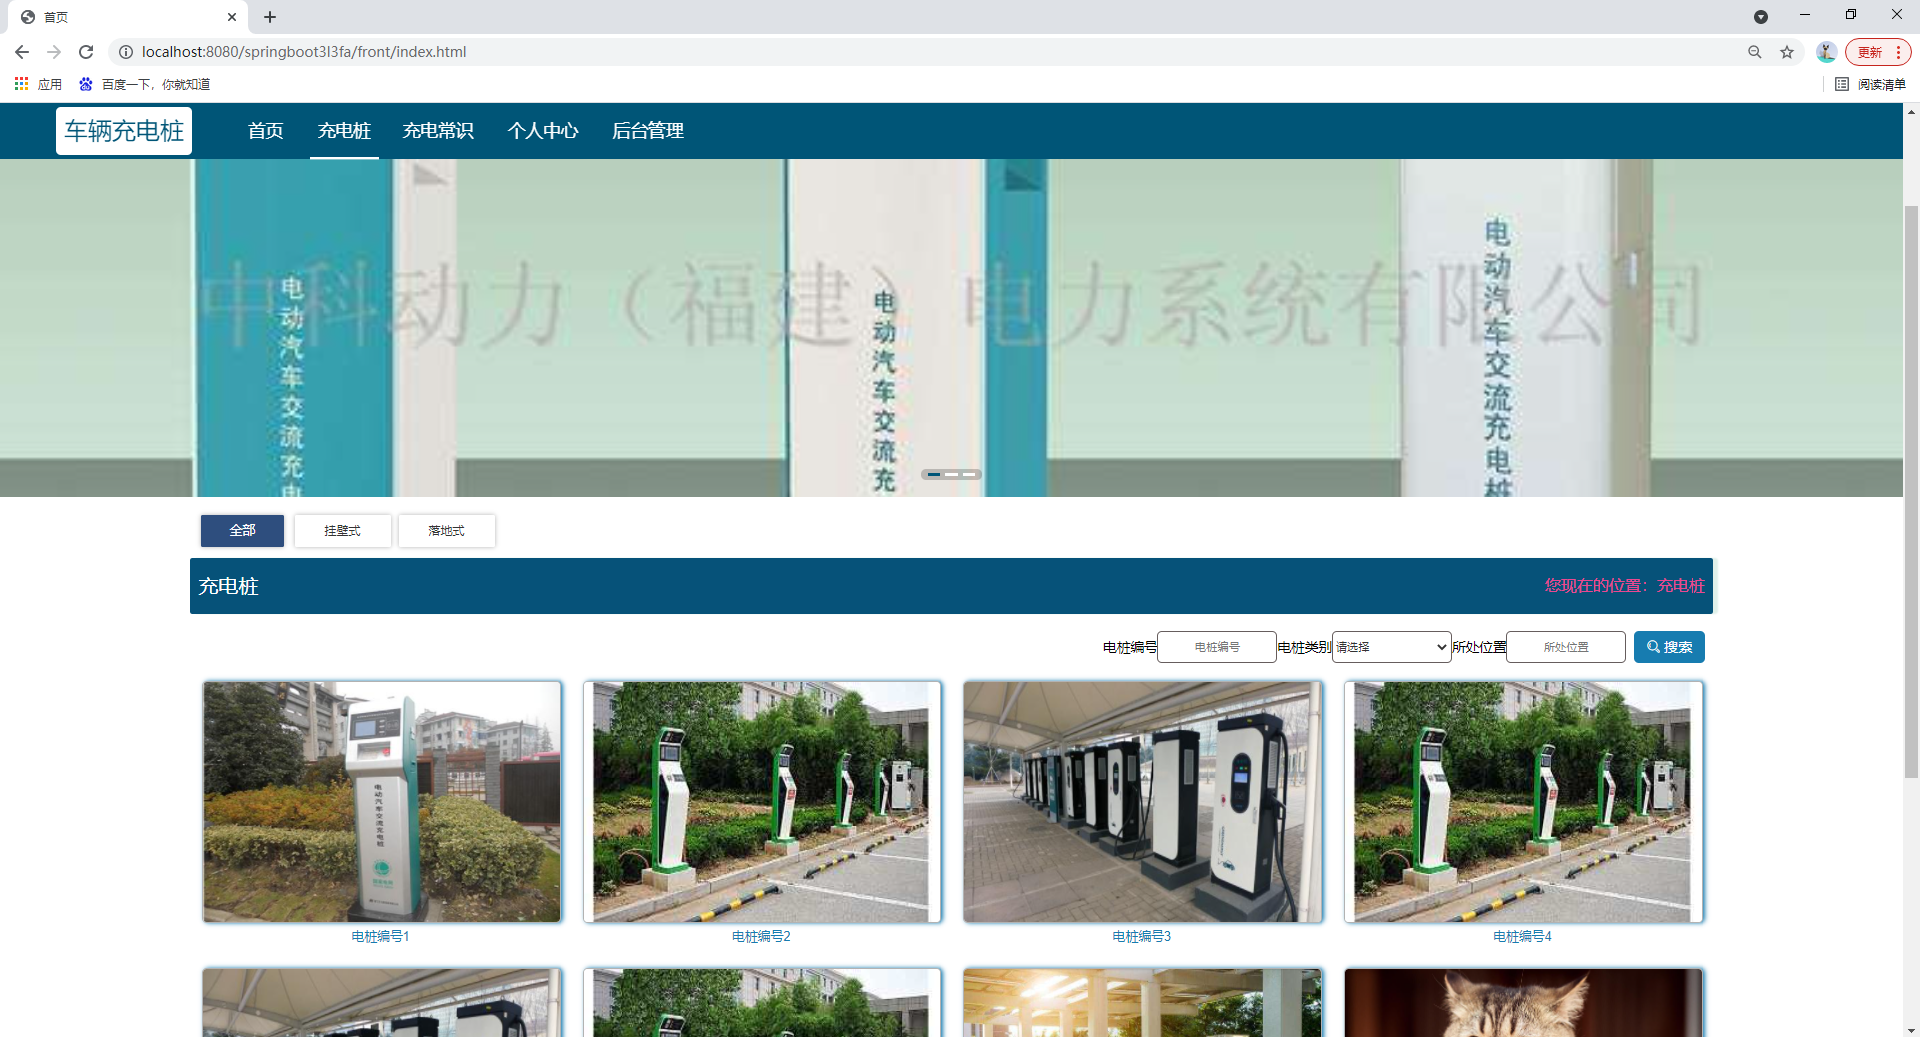Click the 电桩编号4 caption link
This screenshot has height=1037, width=1920.
pyautogui.click(x=1522, y=937)
